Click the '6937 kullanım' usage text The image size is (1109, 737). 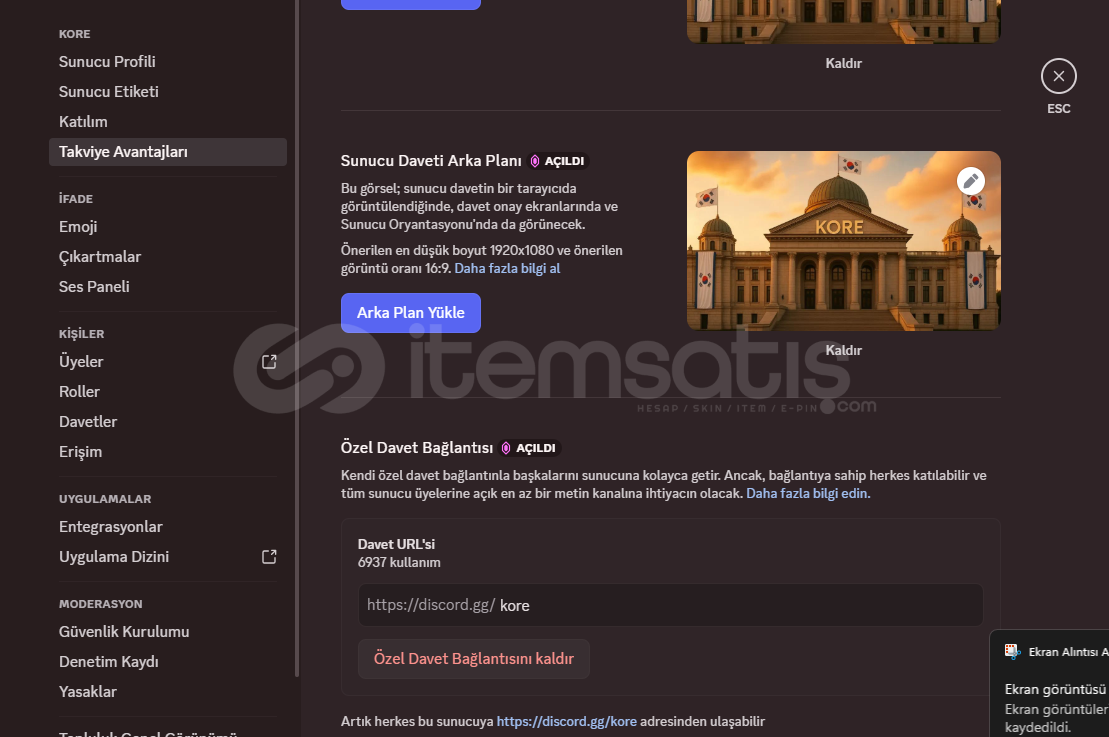(399, 563)
